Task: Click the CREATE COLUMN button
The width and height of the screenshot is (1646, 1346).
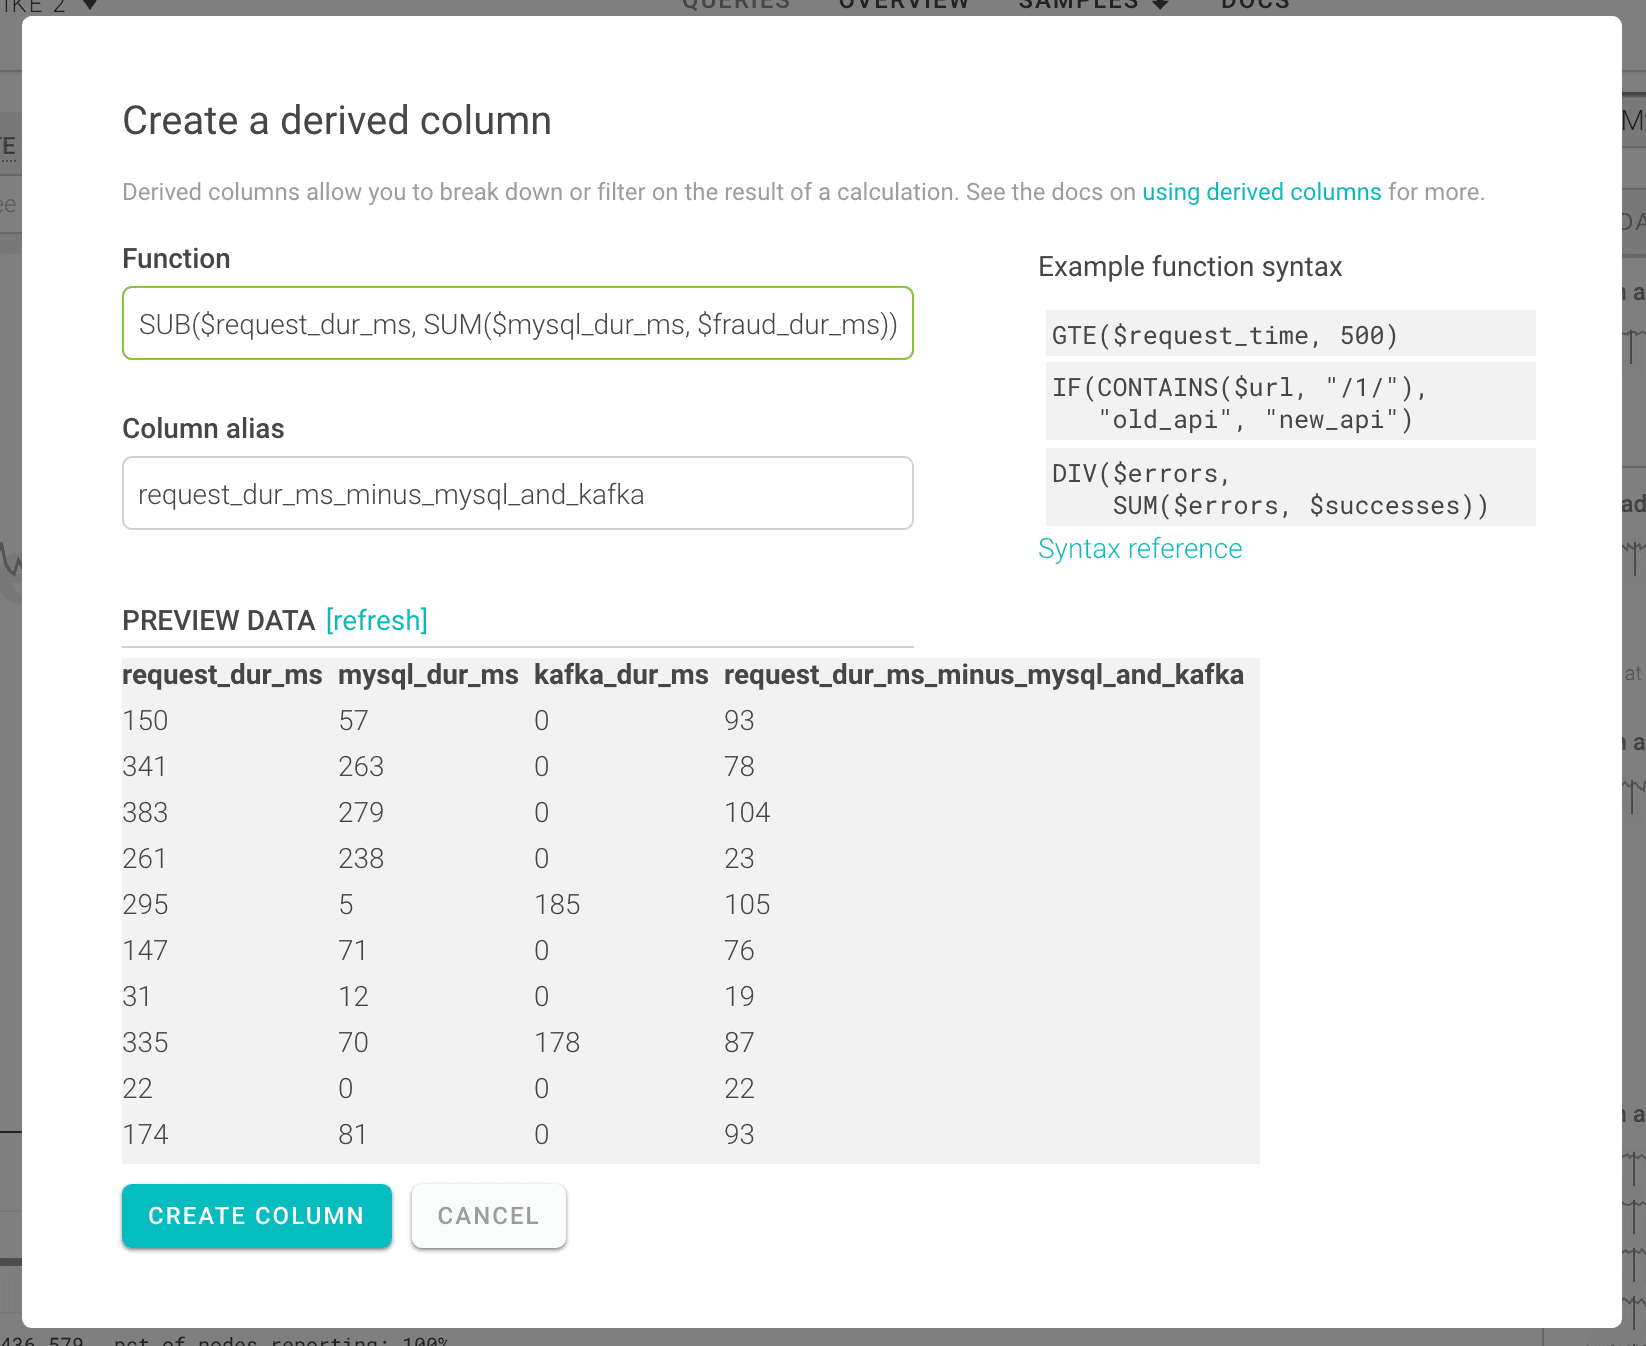Action: [256, 1216]
